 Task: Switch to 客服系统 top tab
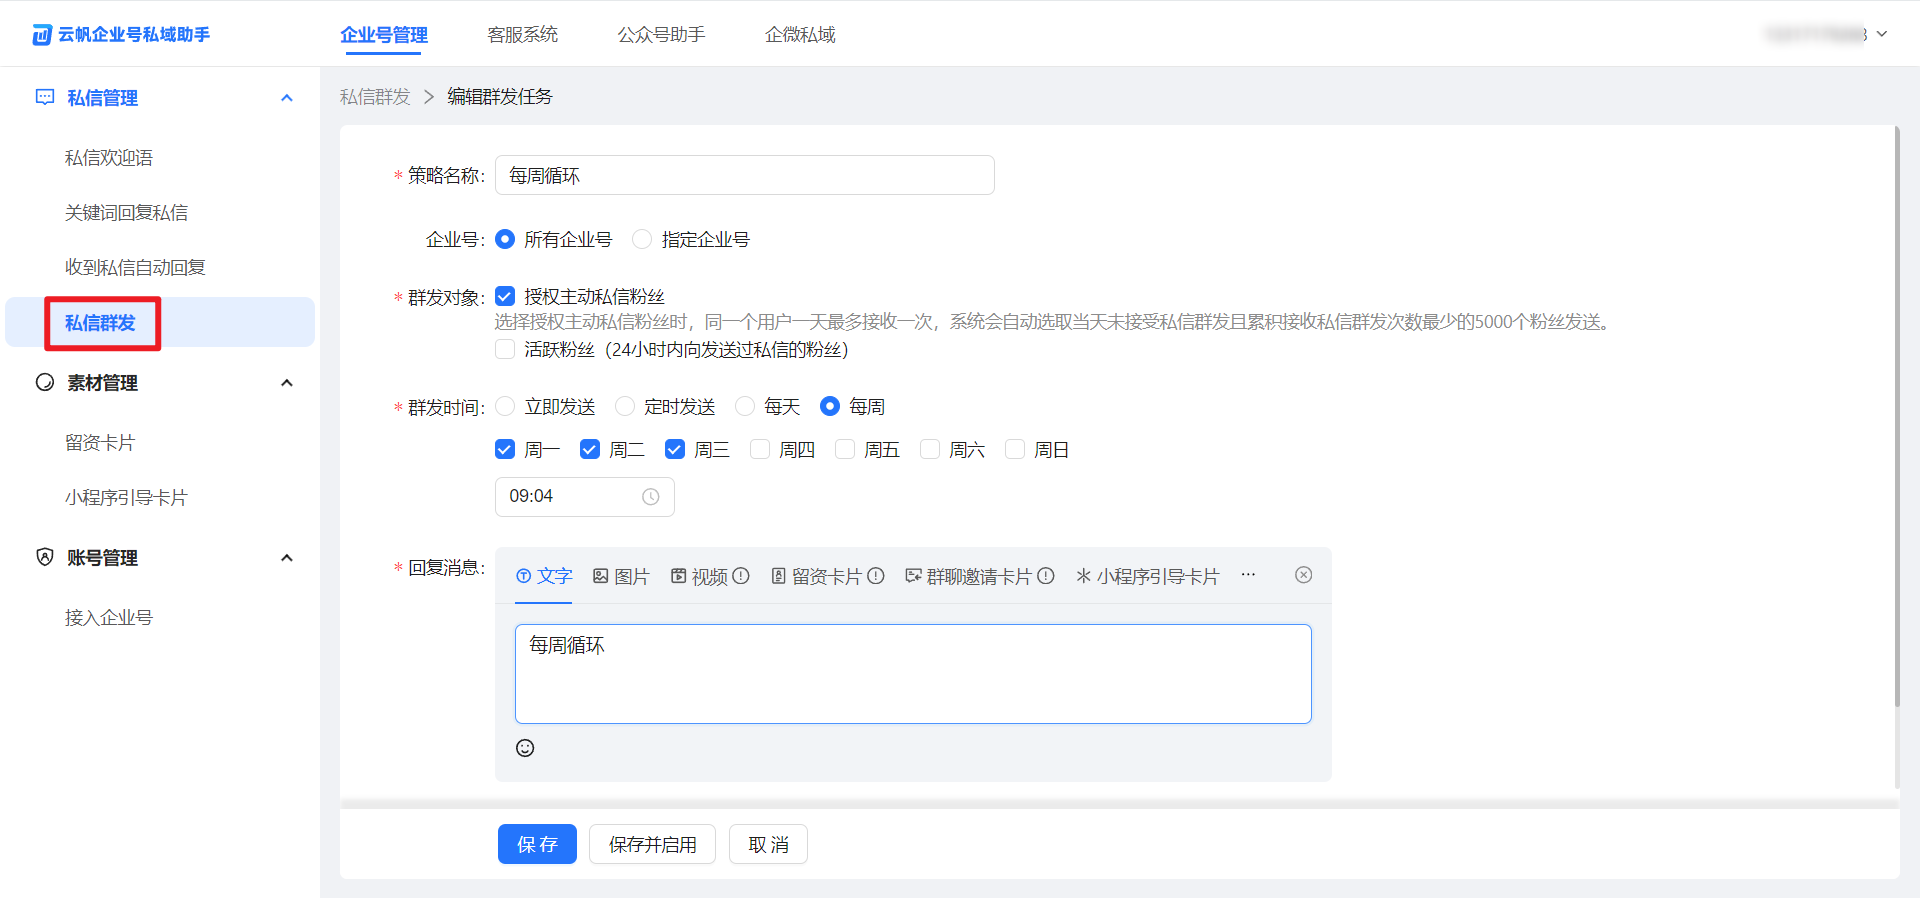click(523, 35)
